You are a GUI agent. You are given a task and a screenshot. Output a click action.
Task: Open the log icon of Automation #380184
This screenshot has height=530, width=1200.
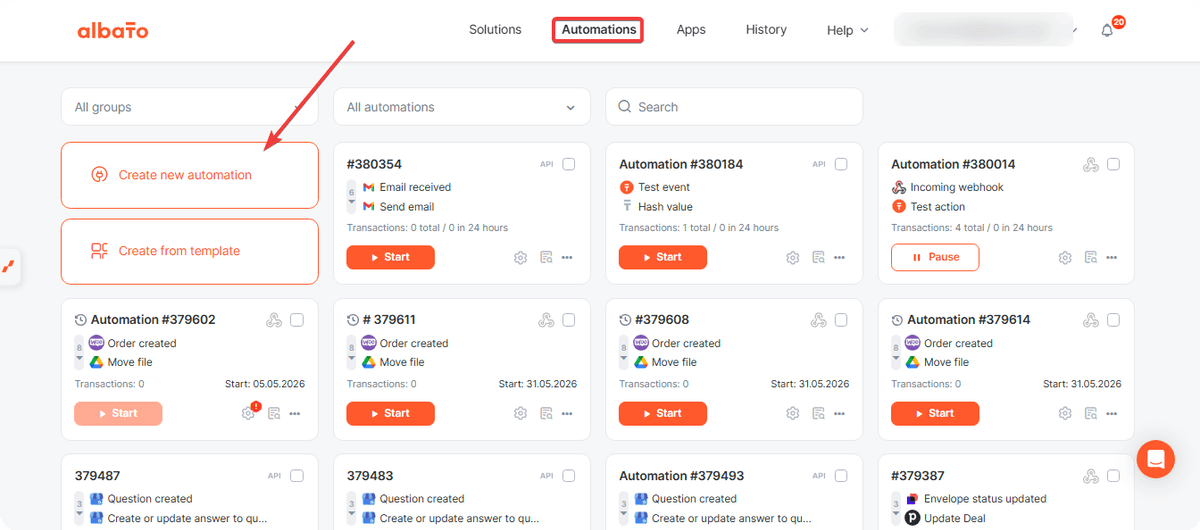click(x=818, y=258)
